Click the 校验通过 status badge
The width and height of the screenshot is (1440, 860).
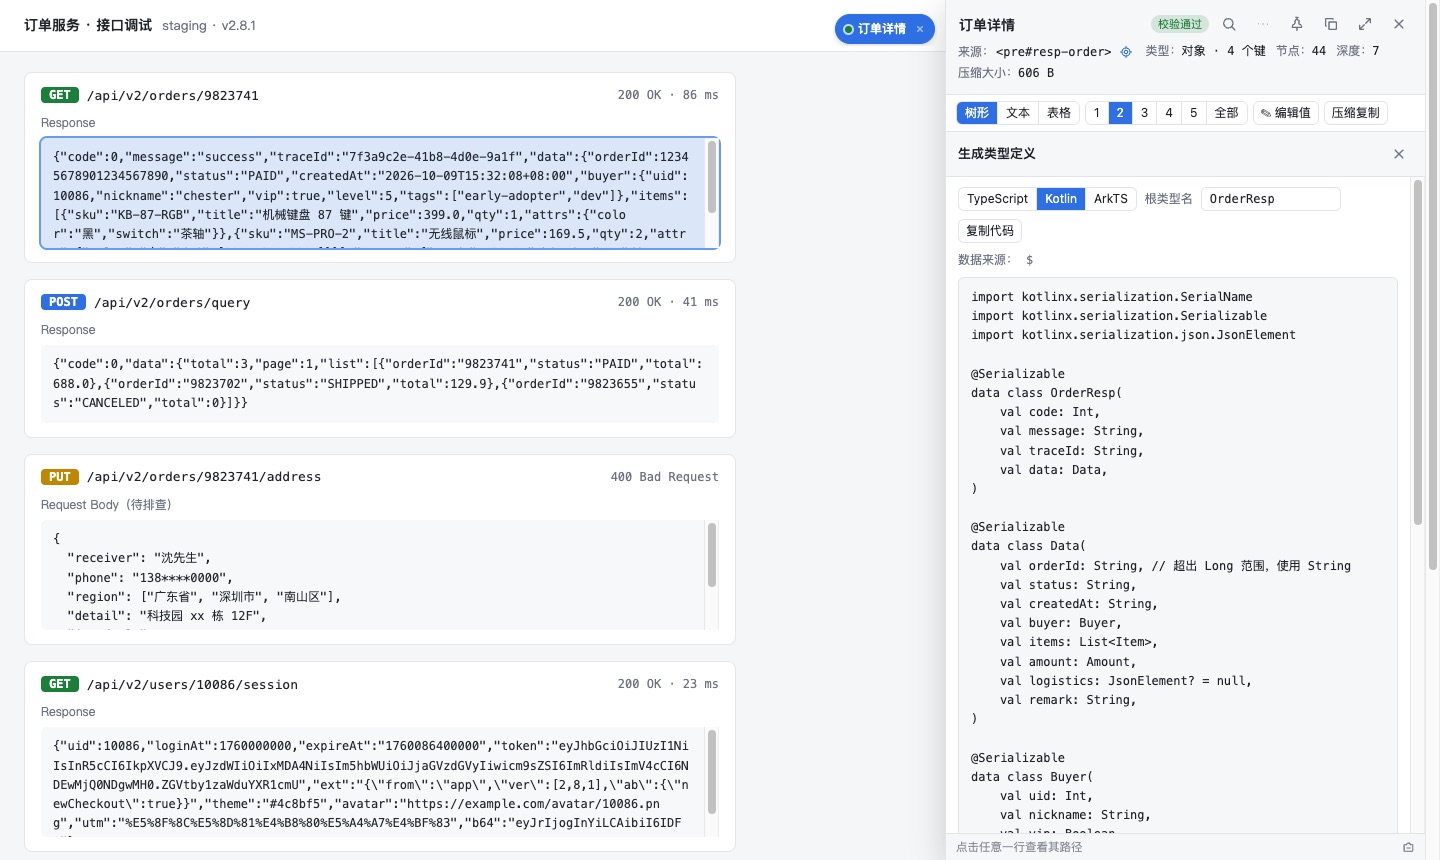(x=1180, y=24)
